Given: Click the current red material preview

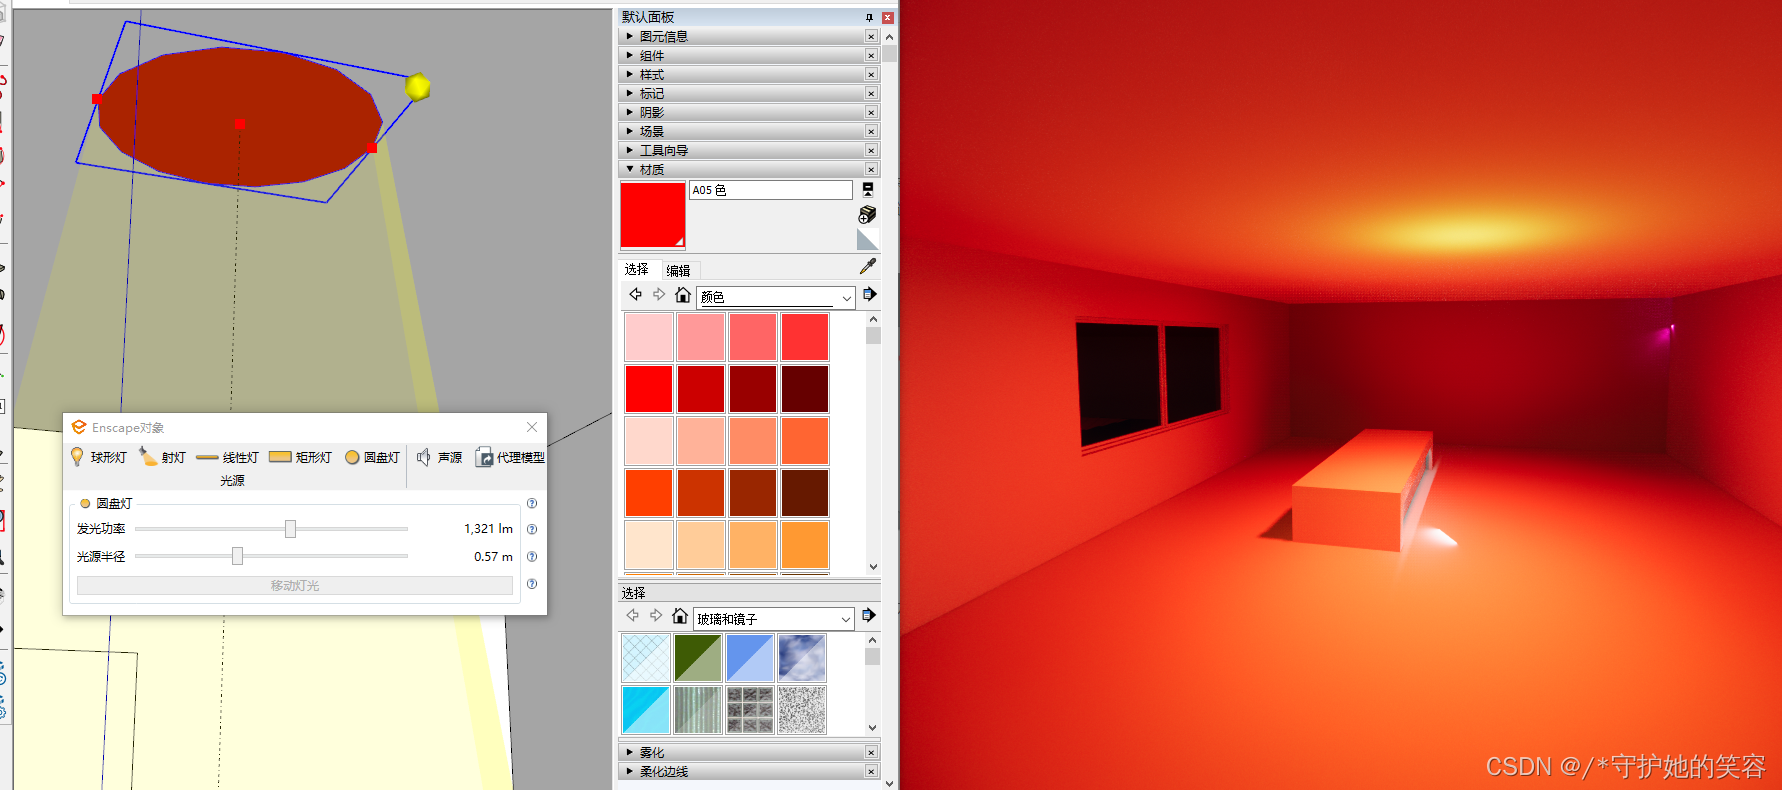Looking at the screenshot, I should 652,215.
